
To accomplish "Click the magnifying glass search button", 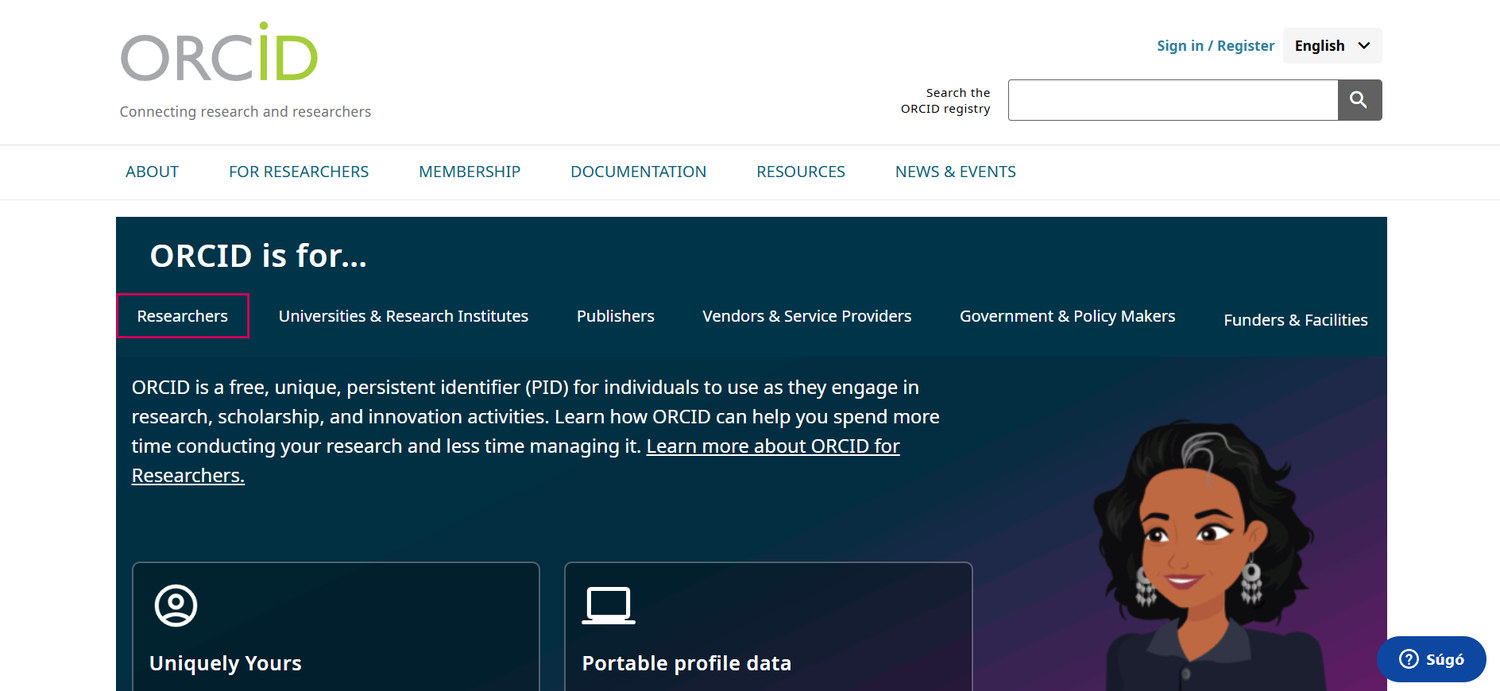I will 1359,100.
